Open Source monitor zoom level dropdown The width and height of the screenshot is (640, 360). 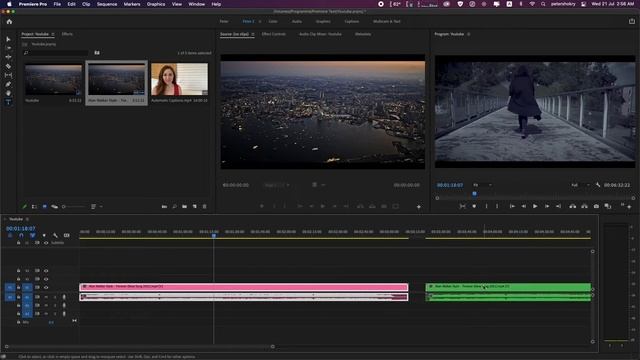tap(277, 185)
